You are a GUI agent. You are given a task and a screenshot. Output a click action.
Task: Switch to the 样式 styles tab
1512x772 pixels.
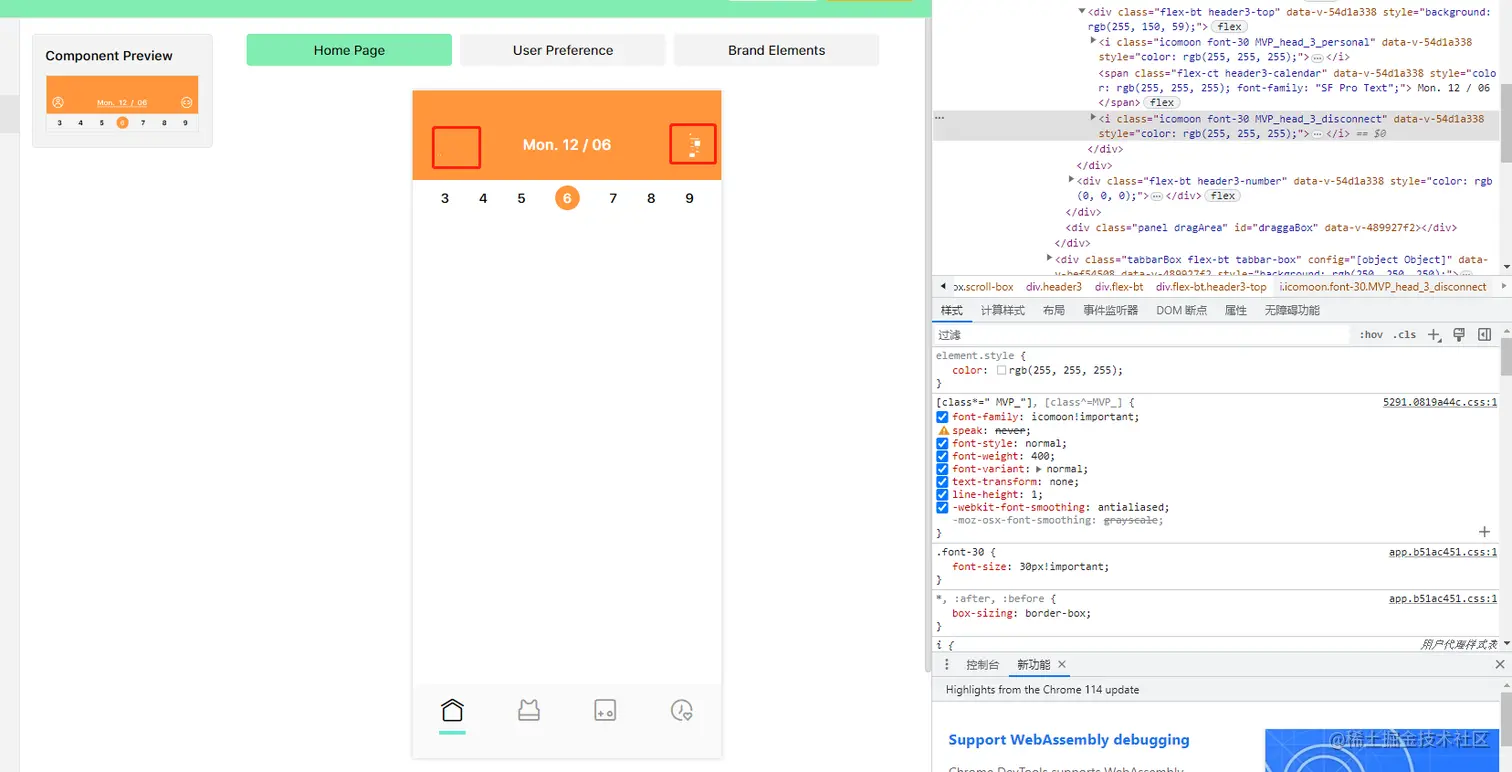pos(951,310)
